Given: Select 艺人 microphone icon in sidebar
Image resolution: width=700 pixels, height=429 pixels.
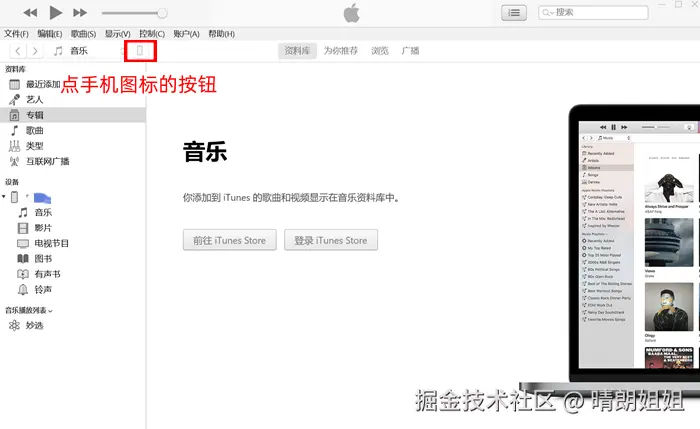Looking at the screenshot, I should pyautogui.click(x=14, y=100).
